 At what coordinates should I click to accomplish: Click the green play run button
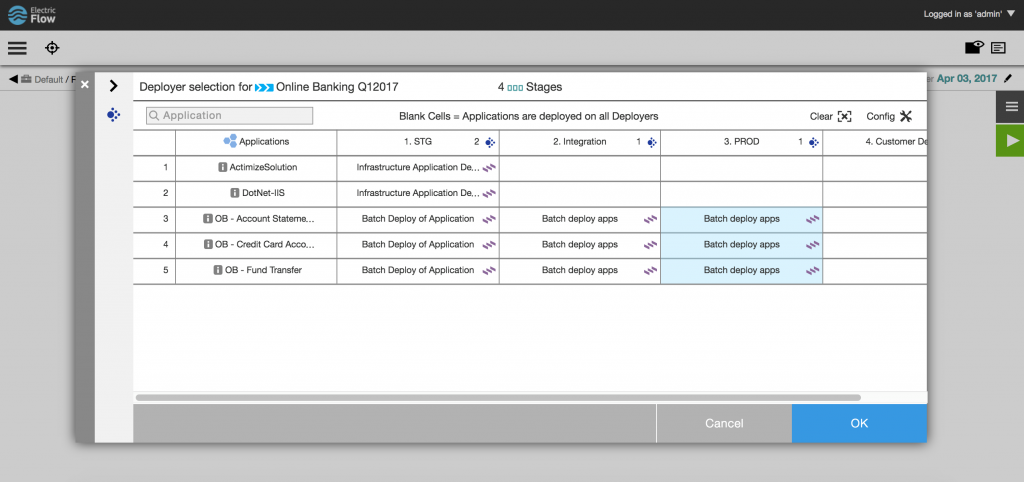(1010, 140)
